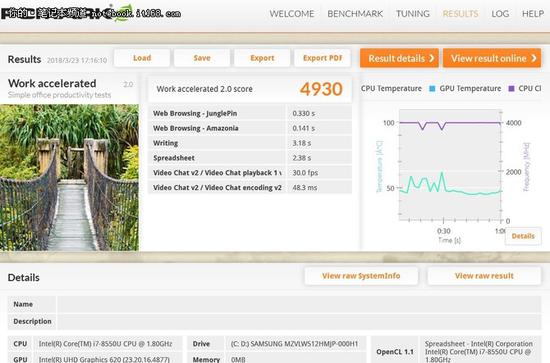The height and width of the screenshot is (363, 550).
Task: Open the TUNING tab
Action: (412, 14)
